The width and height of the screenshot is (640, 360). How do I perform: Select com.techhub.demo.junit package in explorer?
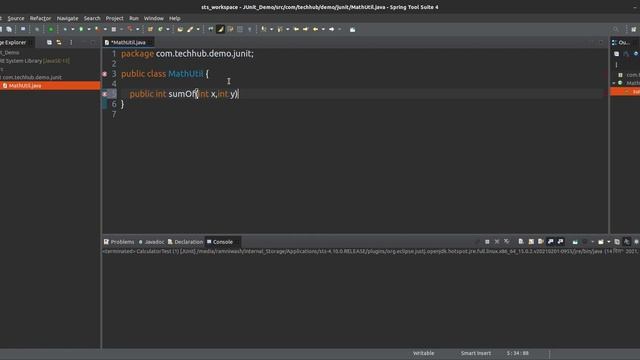(31, 77)
